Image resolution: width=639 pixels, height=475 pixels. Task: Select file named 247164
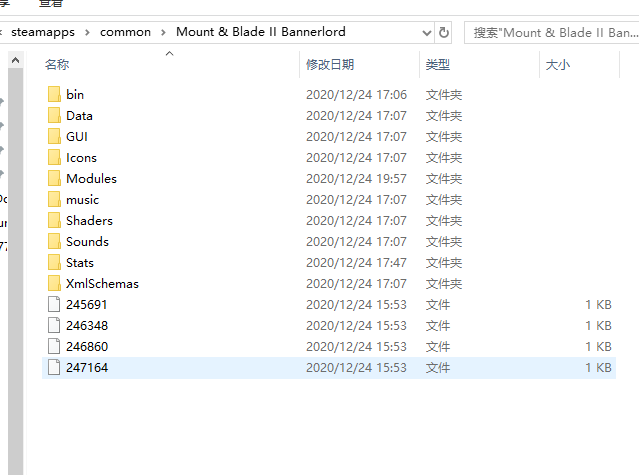(x=87, y=367)
